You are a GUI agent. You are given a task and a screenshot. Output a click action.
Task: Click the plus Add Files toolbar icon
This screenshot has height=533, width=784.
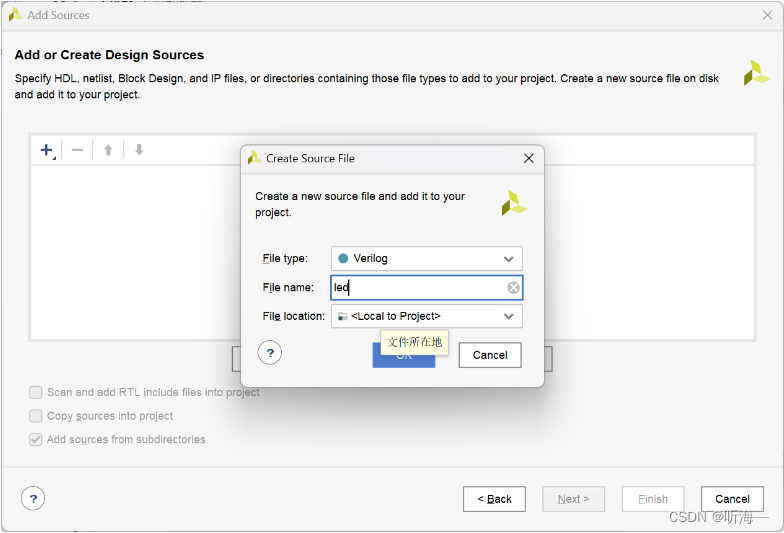tap(47, 150)
